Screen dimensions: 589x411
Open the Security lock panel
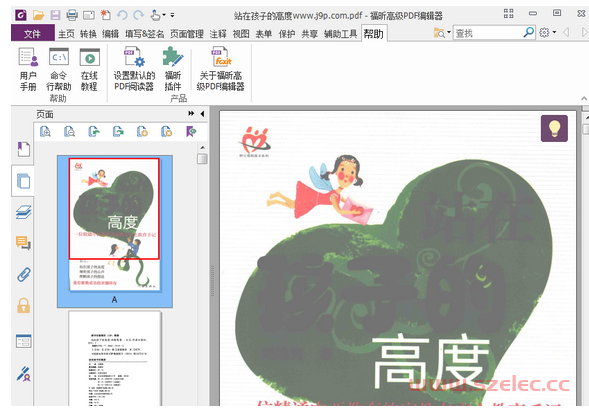point(23,305)
